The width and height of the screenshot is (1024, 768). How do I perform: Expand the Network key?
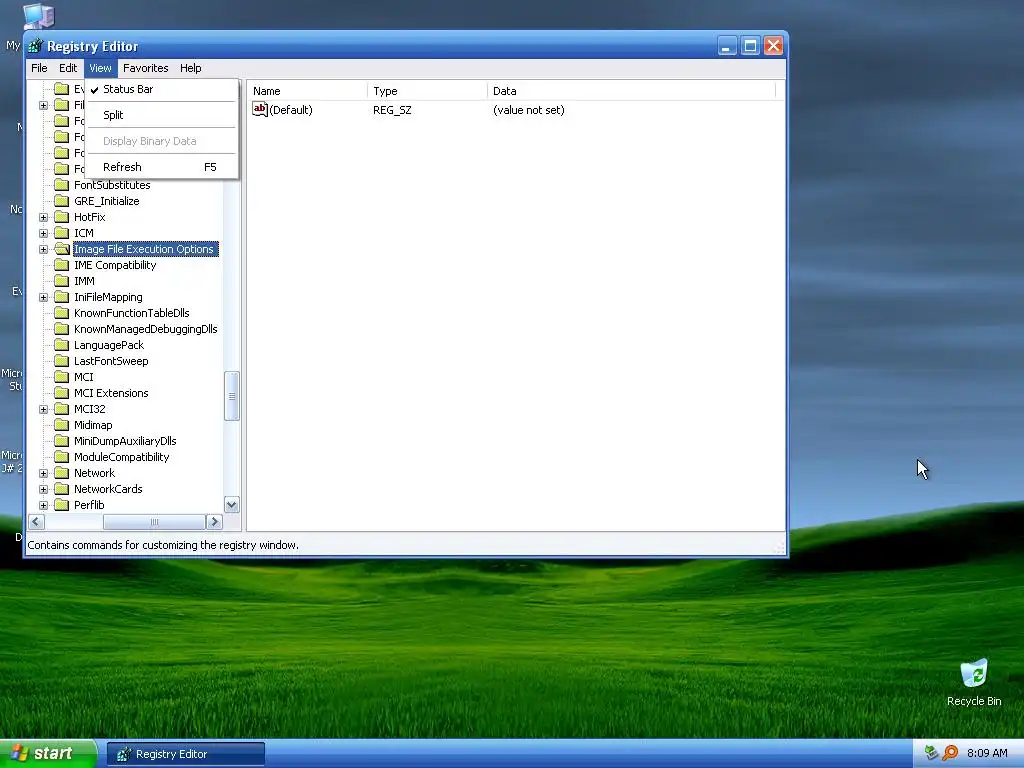(43, 473)
